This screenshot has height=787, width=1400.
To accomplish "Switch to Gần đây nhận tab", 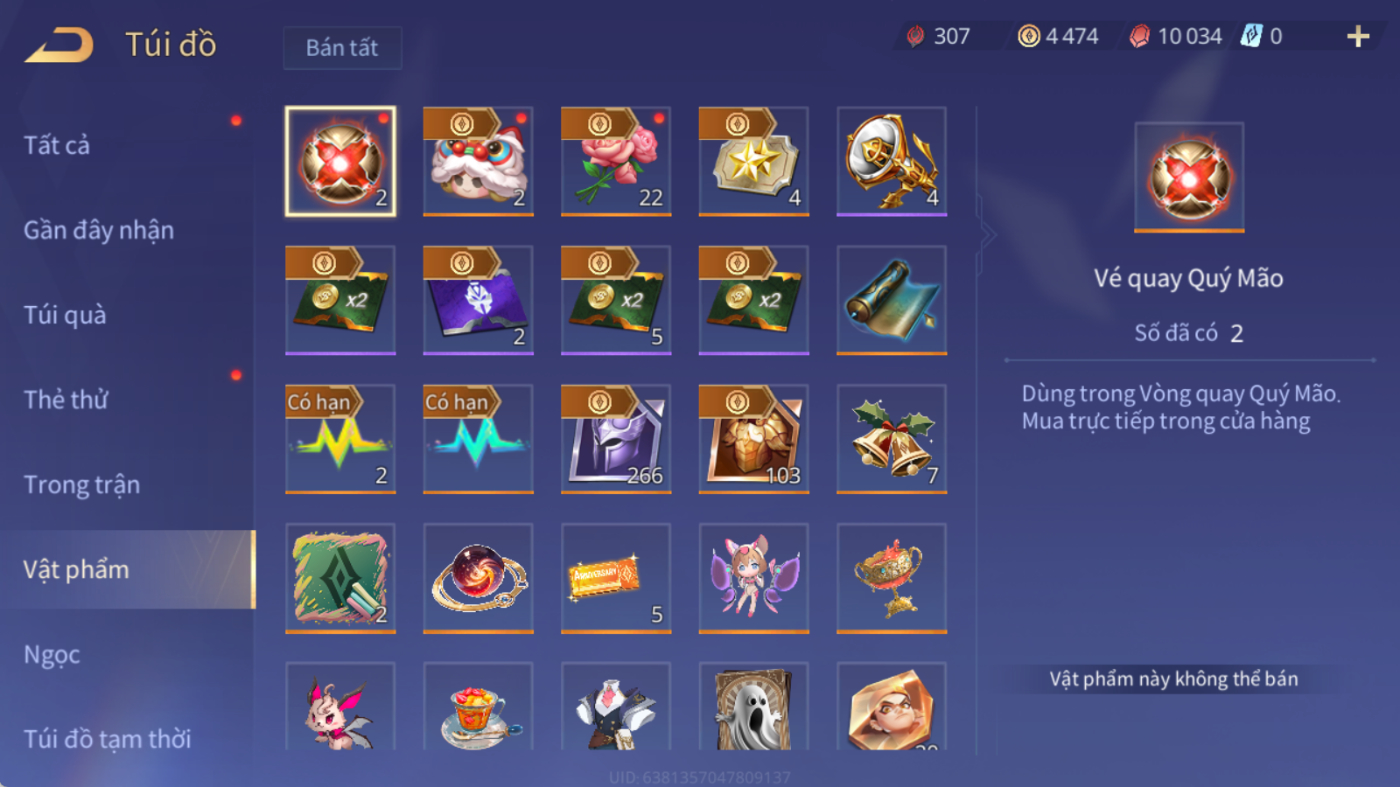I will click(99, 230).
